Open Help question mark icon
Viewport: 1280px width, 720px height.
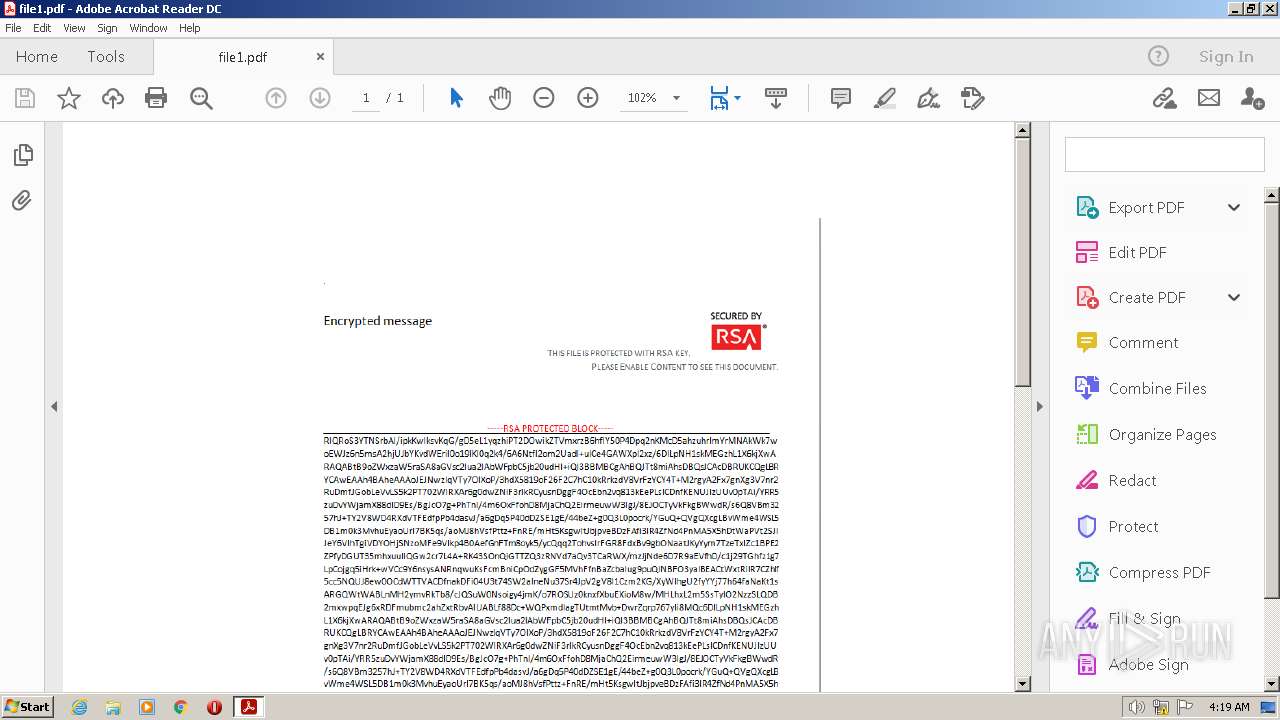(x=1158, y=57)
